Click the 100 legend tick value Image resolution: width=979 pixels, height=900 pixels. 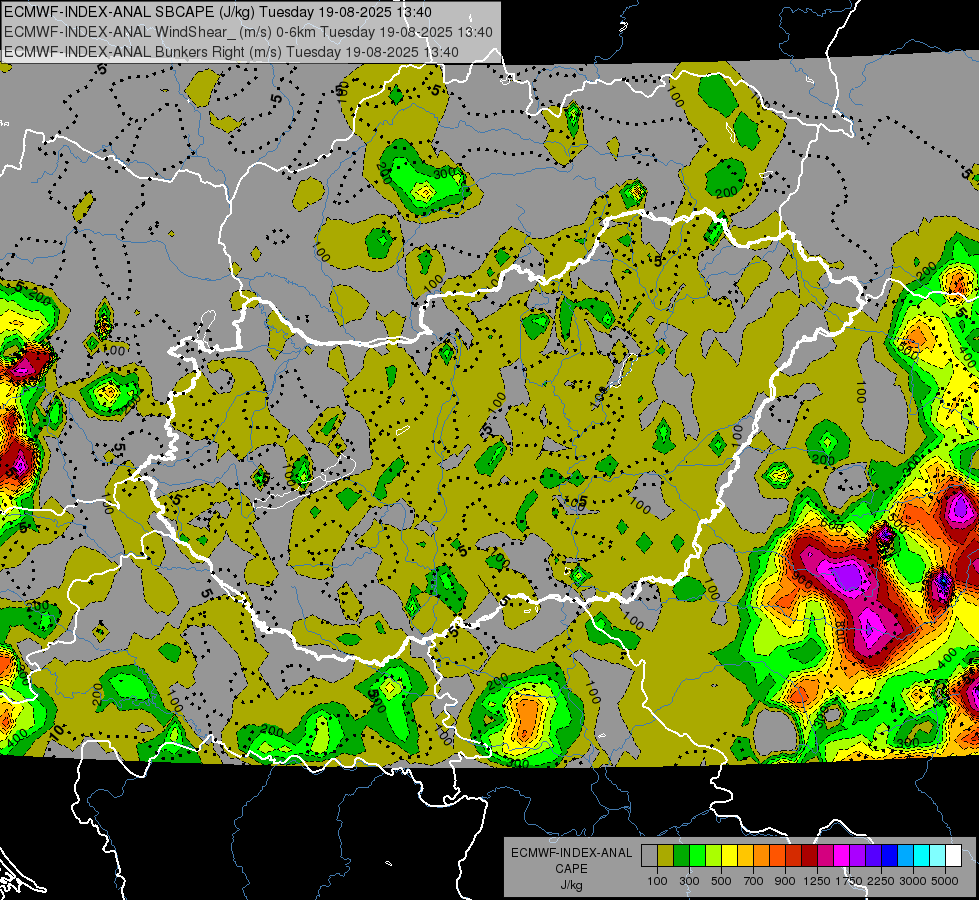[657, 881]
